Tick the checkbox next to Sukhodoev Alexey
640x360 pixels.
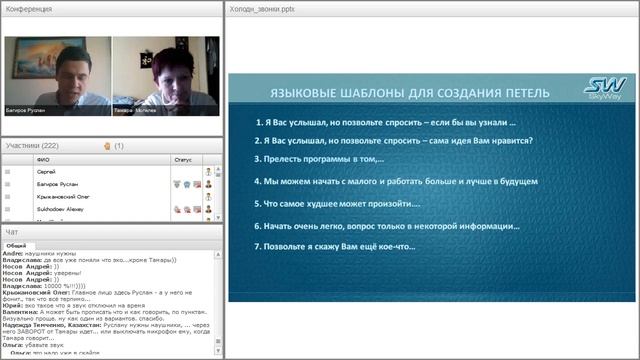(7, 209)
